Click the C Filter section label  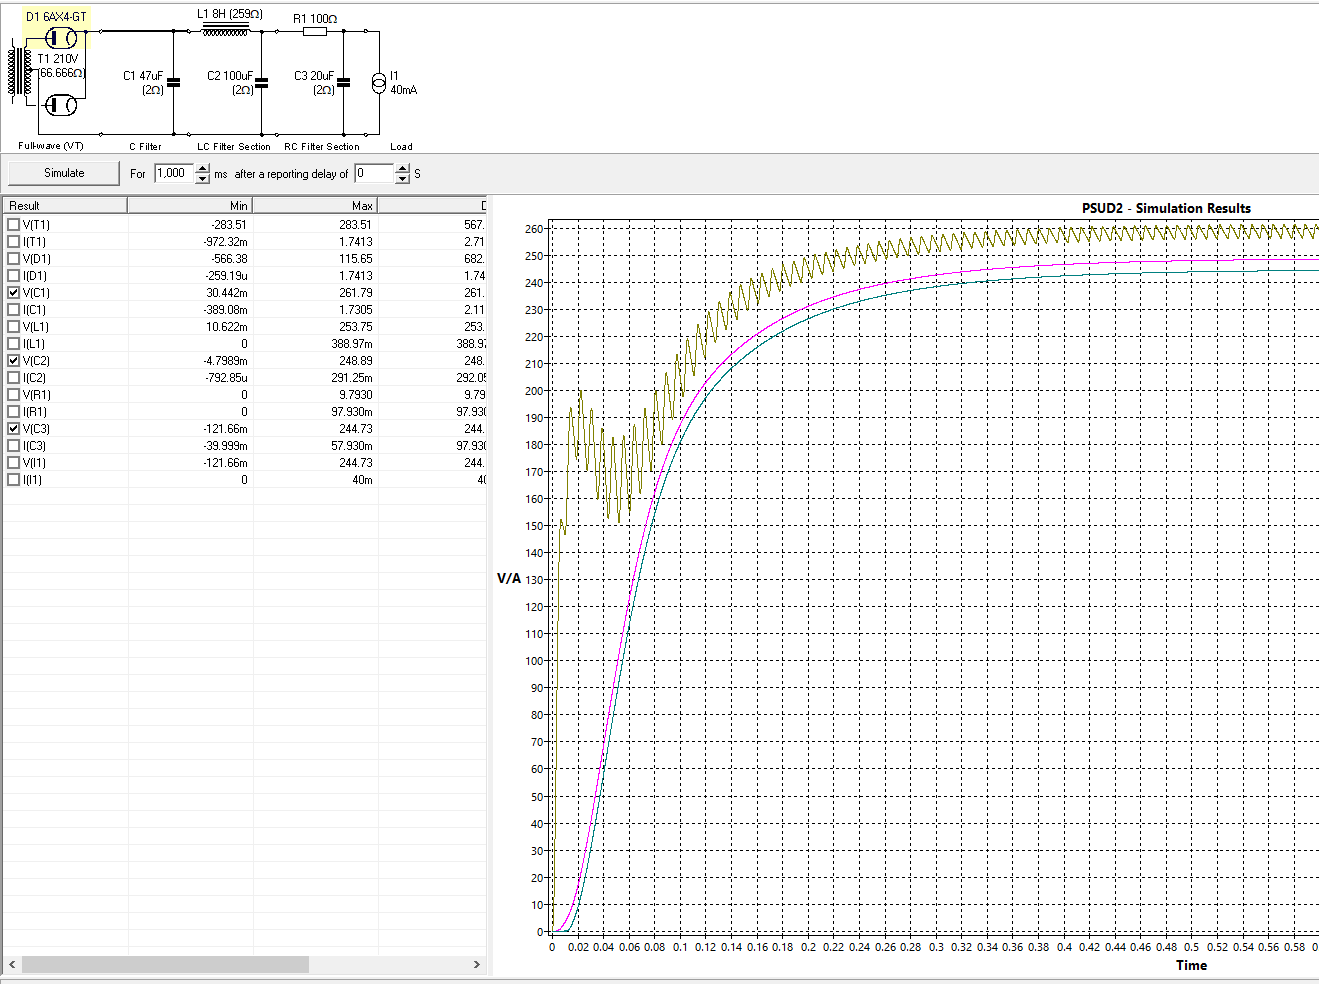click(x=145, y=146)
